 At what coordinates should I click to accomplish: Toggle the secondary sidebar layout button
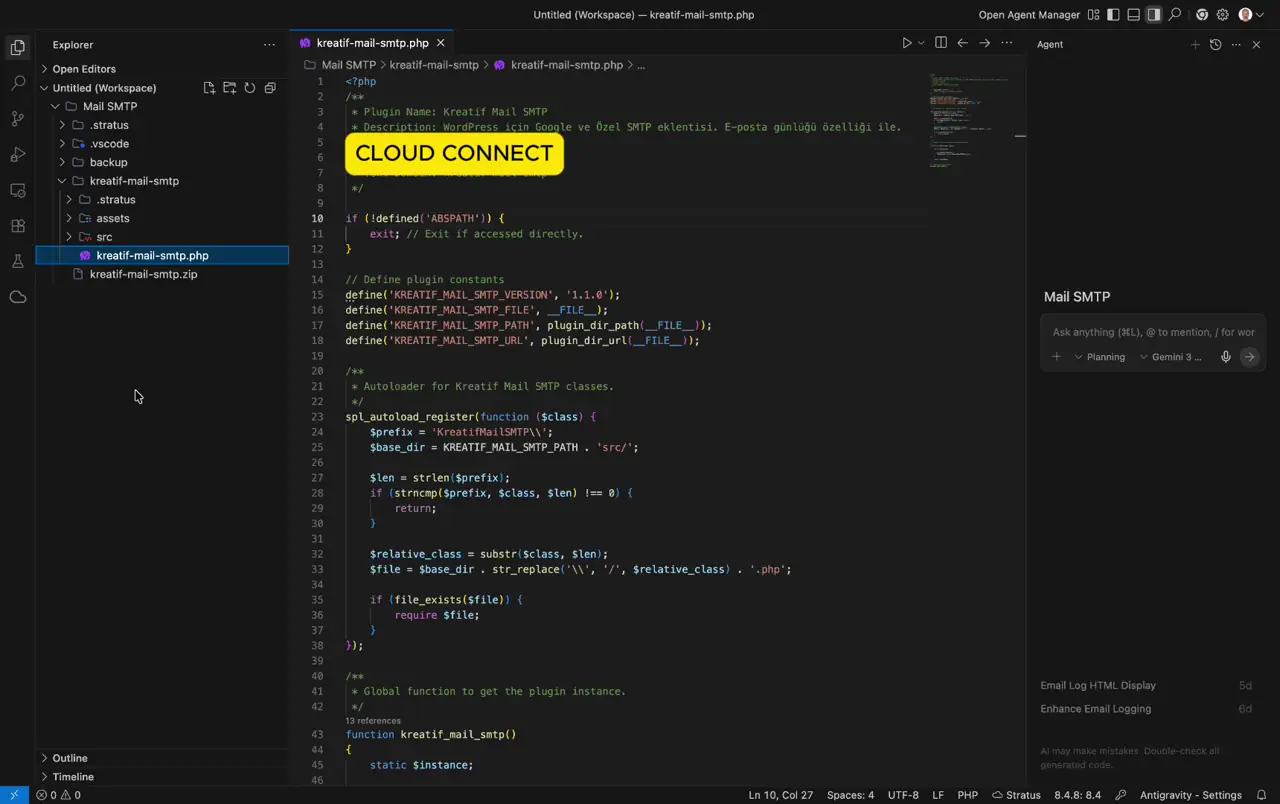tap(1153, 15)
